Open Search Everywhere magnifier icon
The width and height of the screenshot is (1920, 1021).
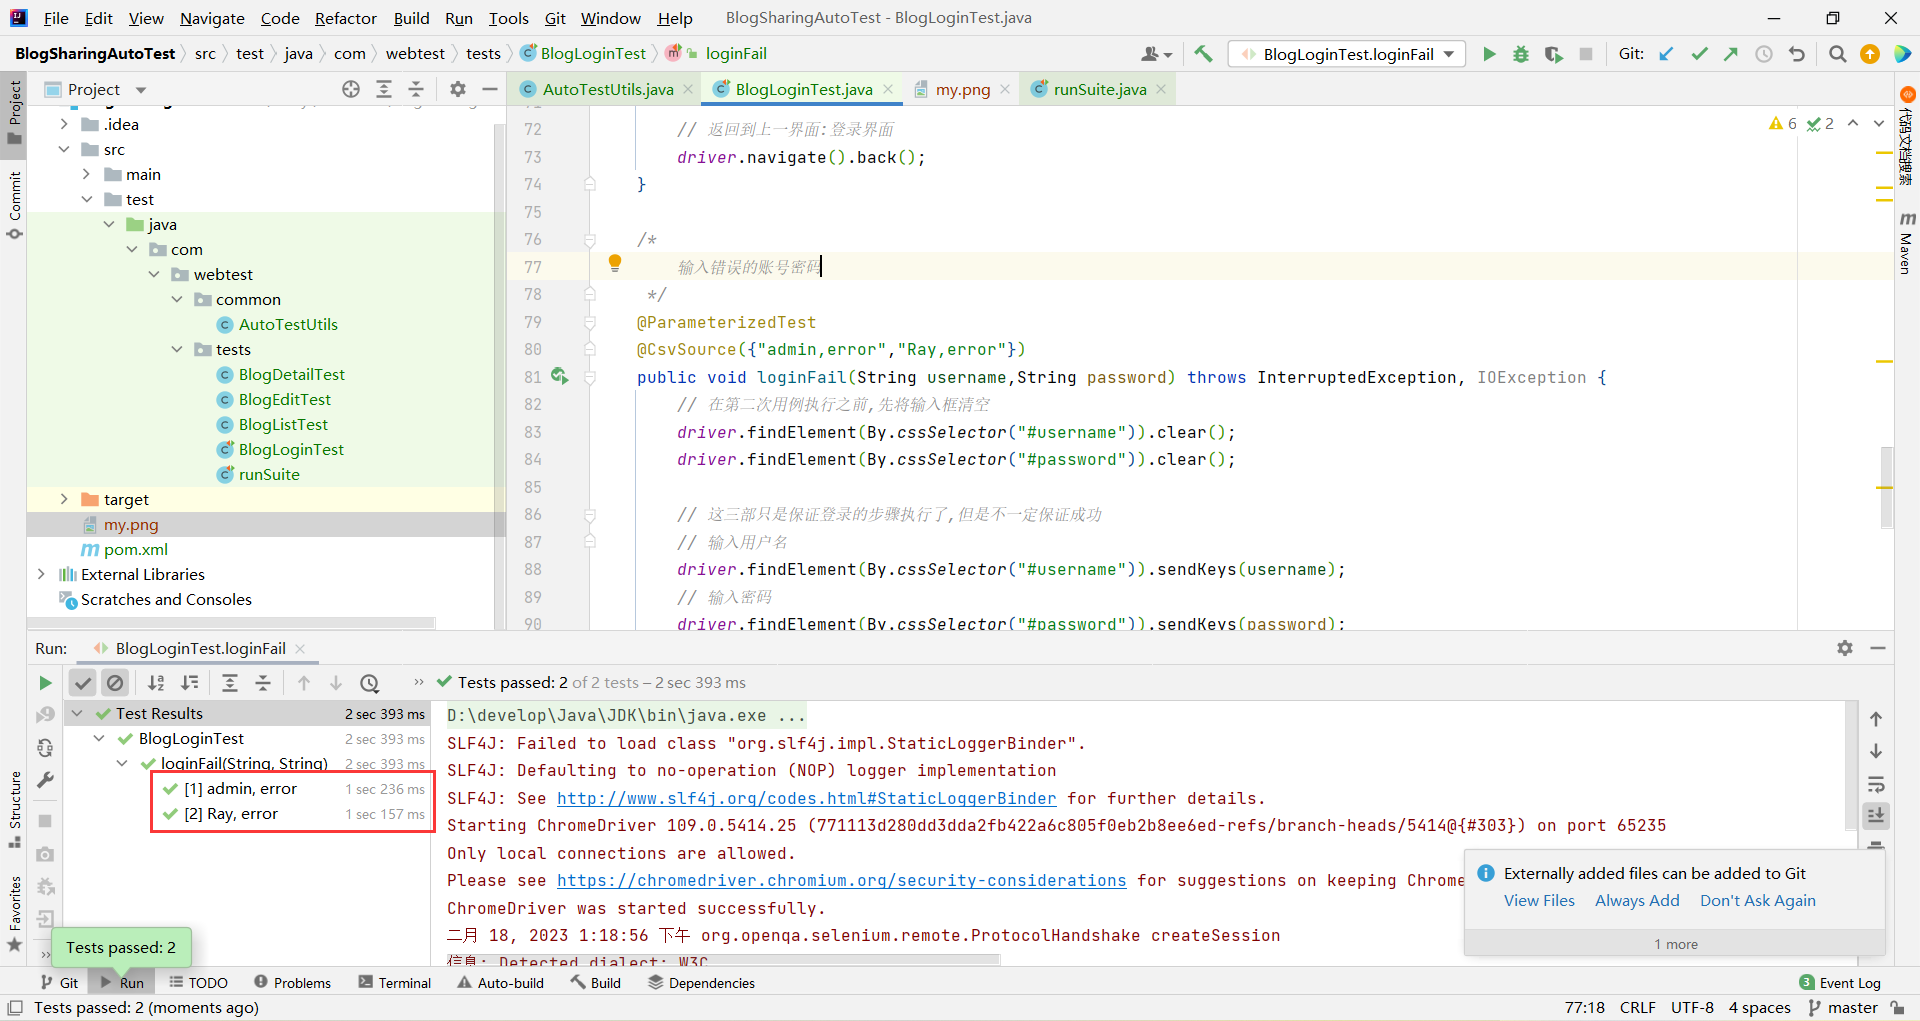[1837, 54]
